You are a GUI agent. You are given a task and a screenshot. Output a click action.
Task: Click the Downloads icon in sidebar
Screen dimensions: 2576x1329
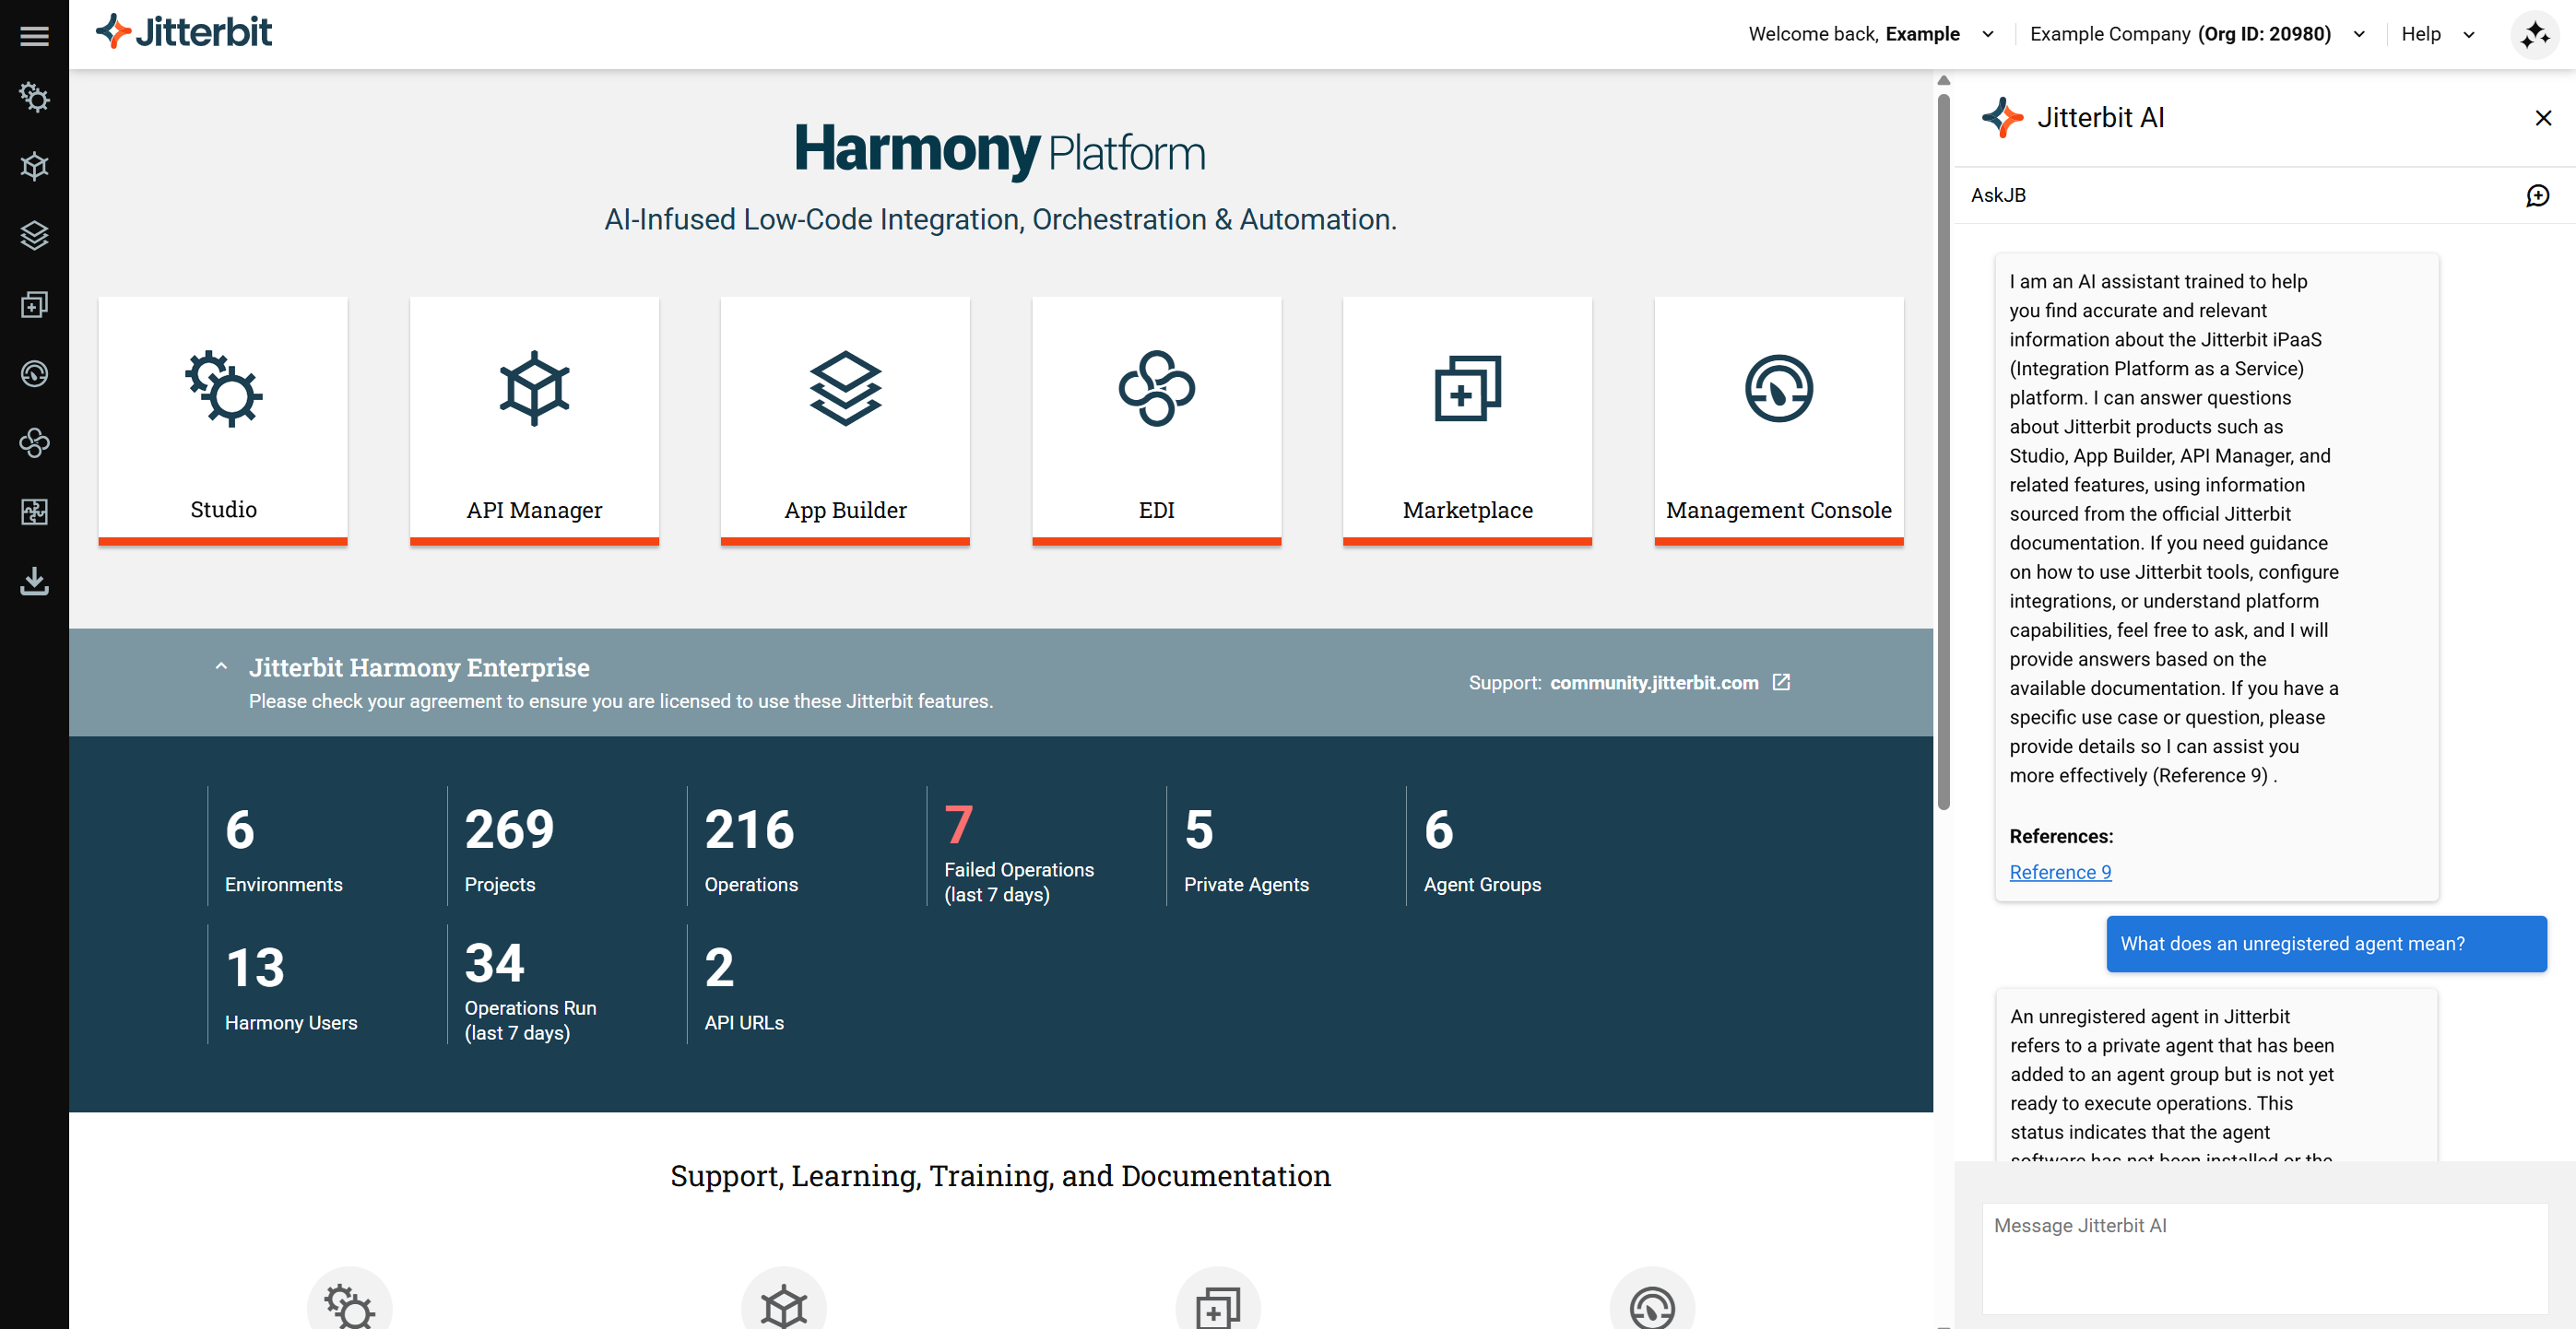point(34,581)
